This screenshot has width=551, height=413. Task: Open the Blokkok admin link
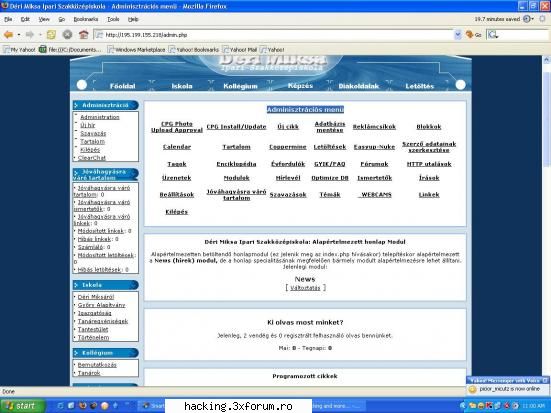429,127
